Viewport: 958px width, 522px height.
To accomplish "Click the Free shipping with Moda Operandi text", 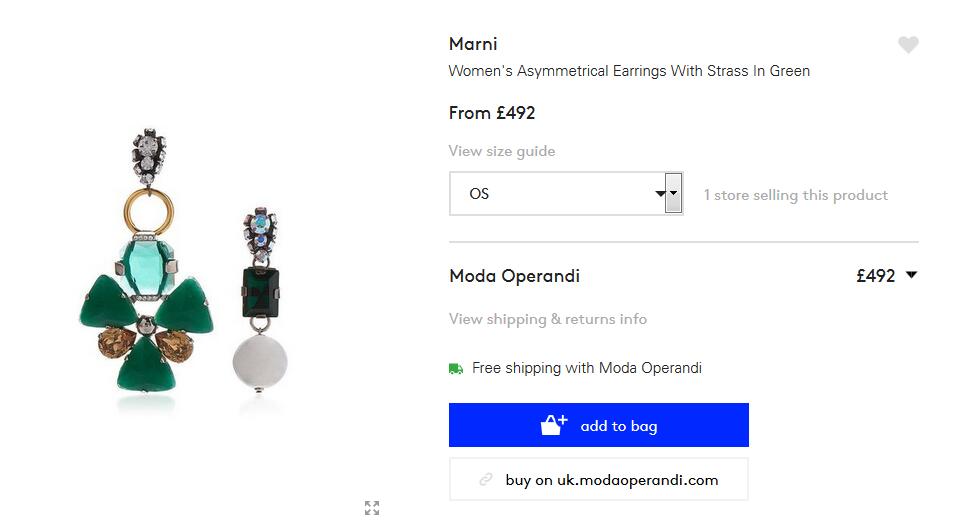I will (x=587, y=368).
